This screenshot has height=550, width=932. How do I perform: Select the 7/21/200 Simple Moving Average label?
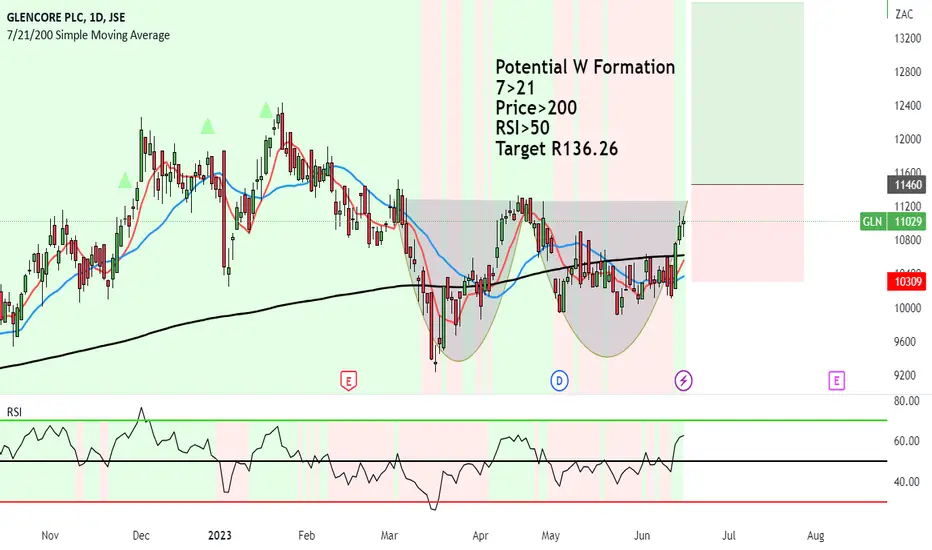pyautogui.click(x=89, y=35)
